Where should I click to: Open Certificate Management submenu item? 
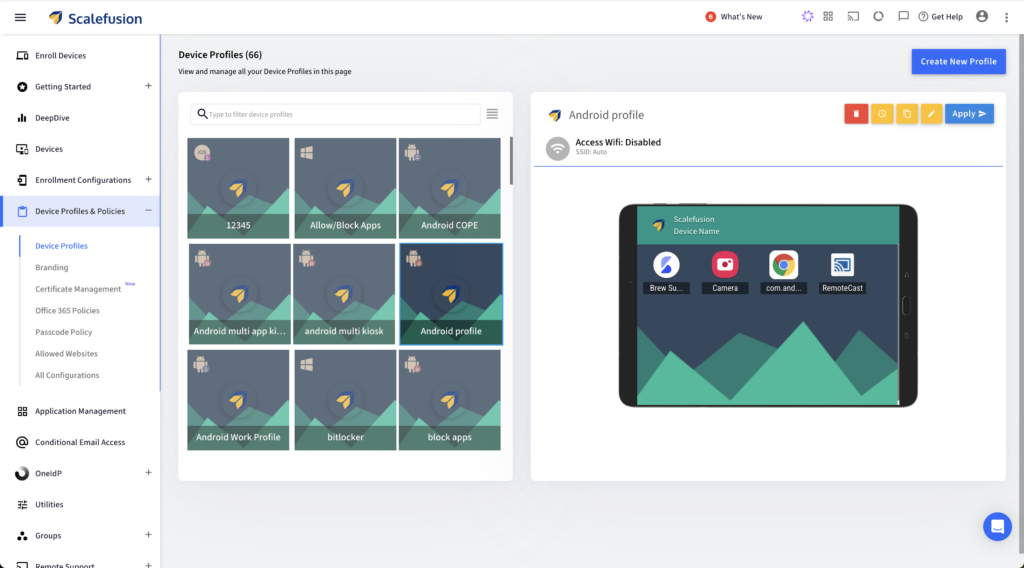pyautogui.click(x=78, y=289)
